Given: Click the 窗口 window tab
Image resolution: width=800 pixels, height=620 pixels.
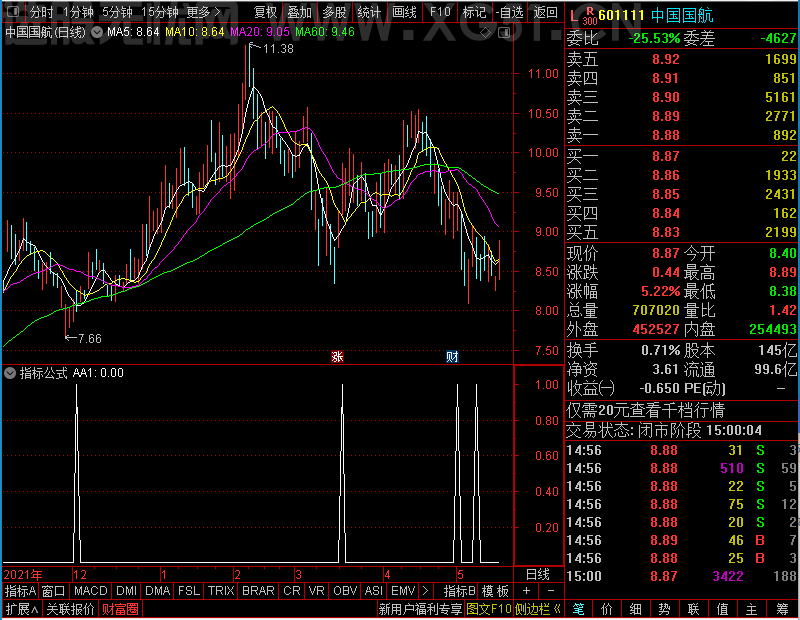Looking at the screenshot, I should click(54, 591).
